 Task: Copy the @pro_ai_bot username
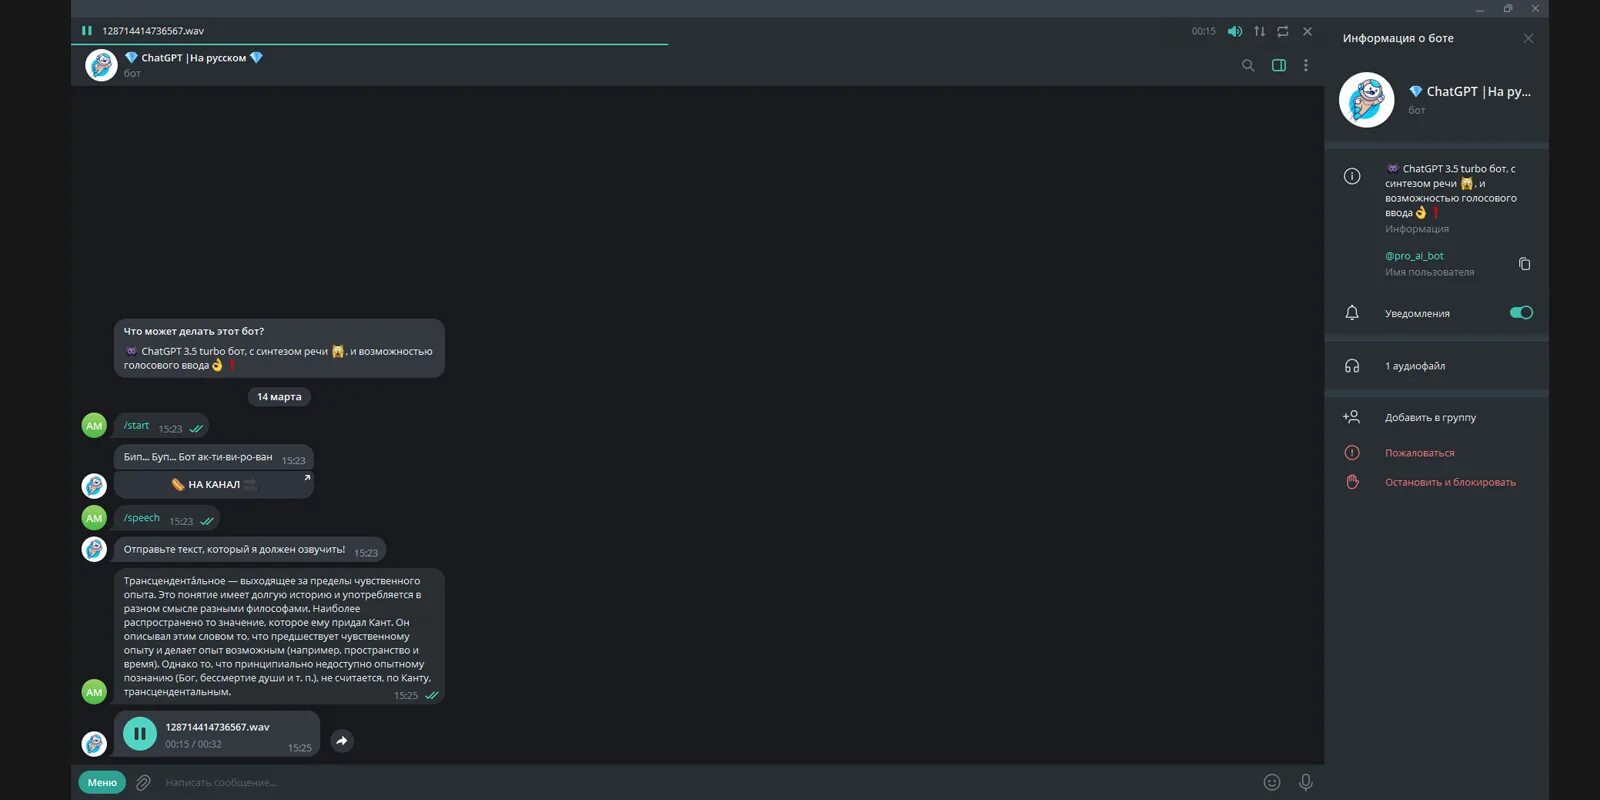(x=1525, y=264)
